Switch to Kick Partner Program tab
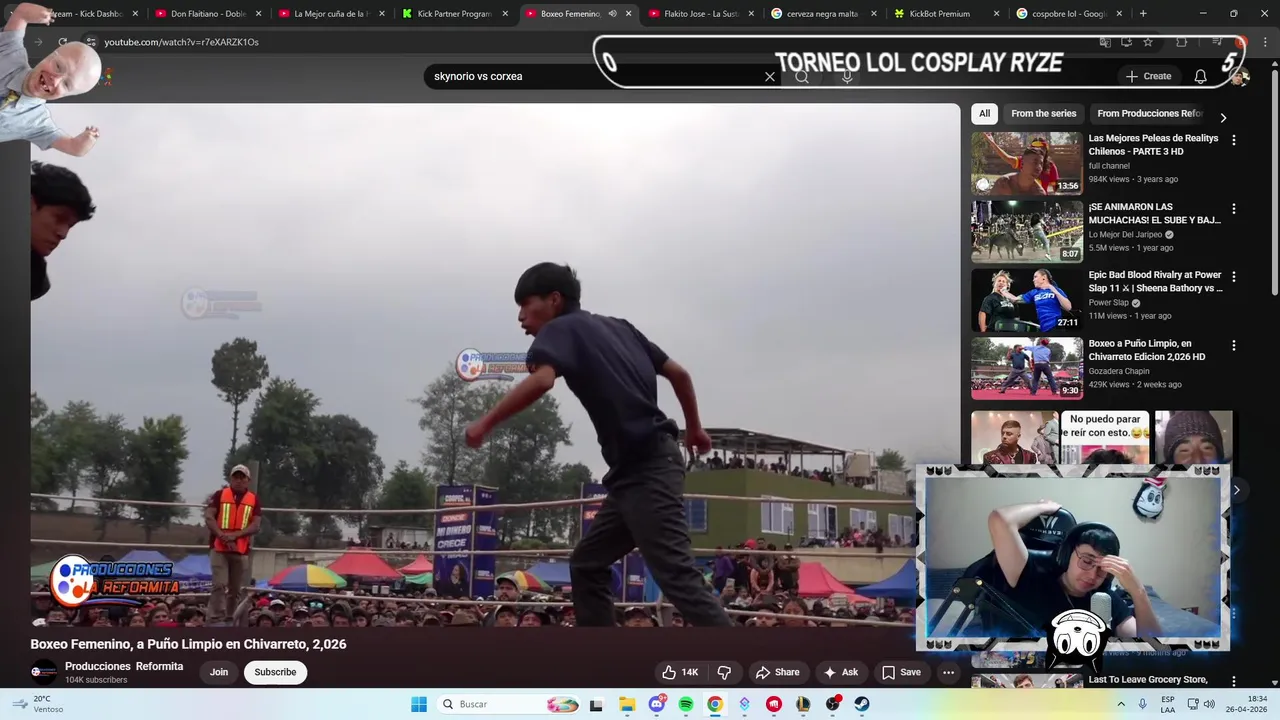Viewport: 1280px width, 720px height. click(454, 14)
